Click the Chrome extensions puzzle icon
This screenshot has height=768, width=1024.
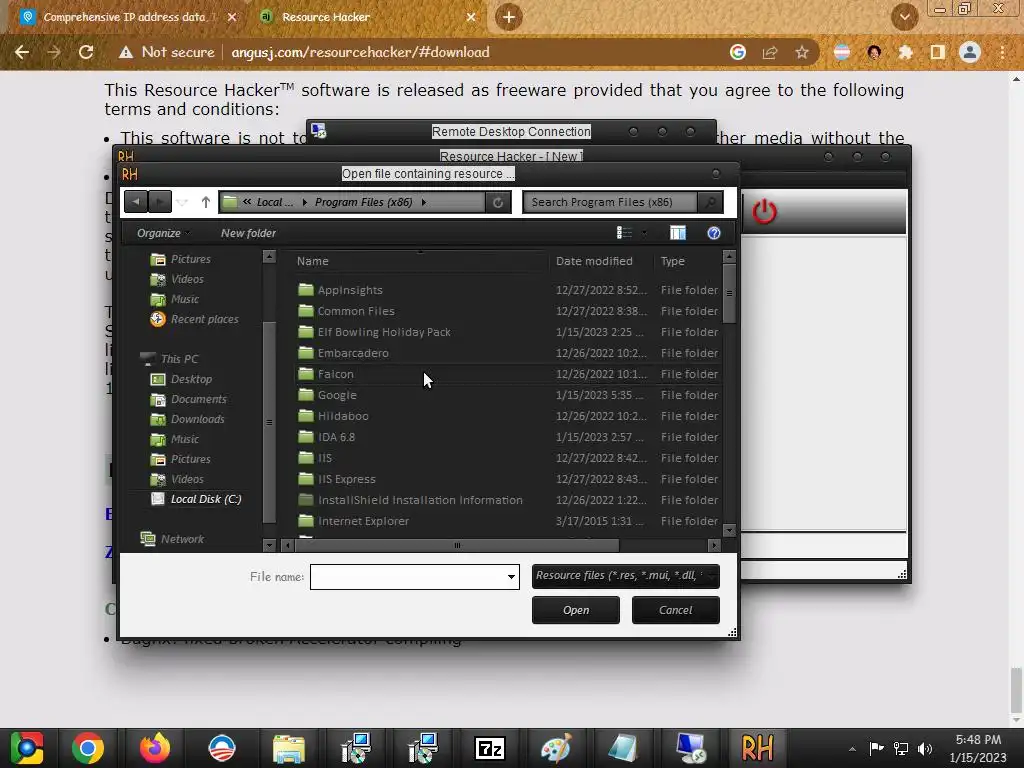click(905, 52)
